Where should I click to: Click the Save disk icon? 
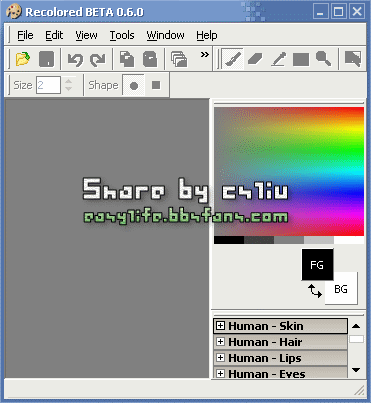pyautogui.click(x=46, y=59)
